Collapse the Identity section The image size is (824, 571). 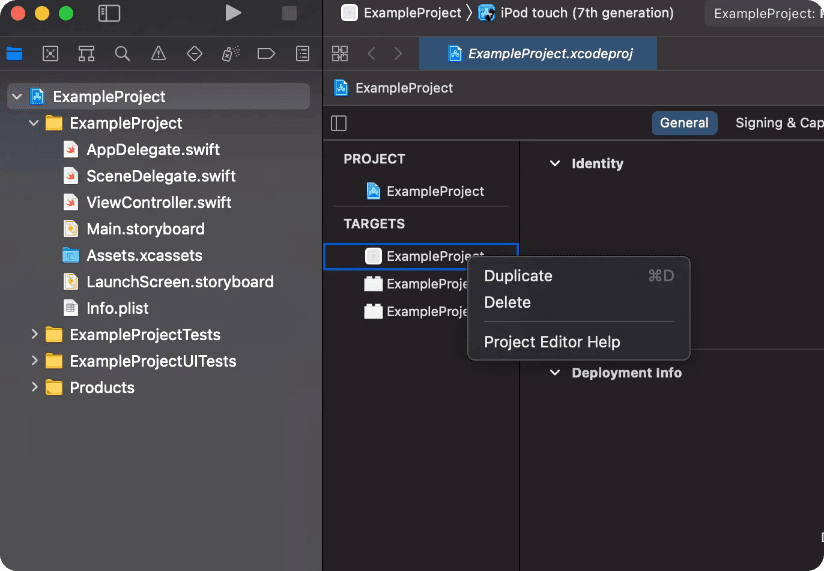(554, 163)
